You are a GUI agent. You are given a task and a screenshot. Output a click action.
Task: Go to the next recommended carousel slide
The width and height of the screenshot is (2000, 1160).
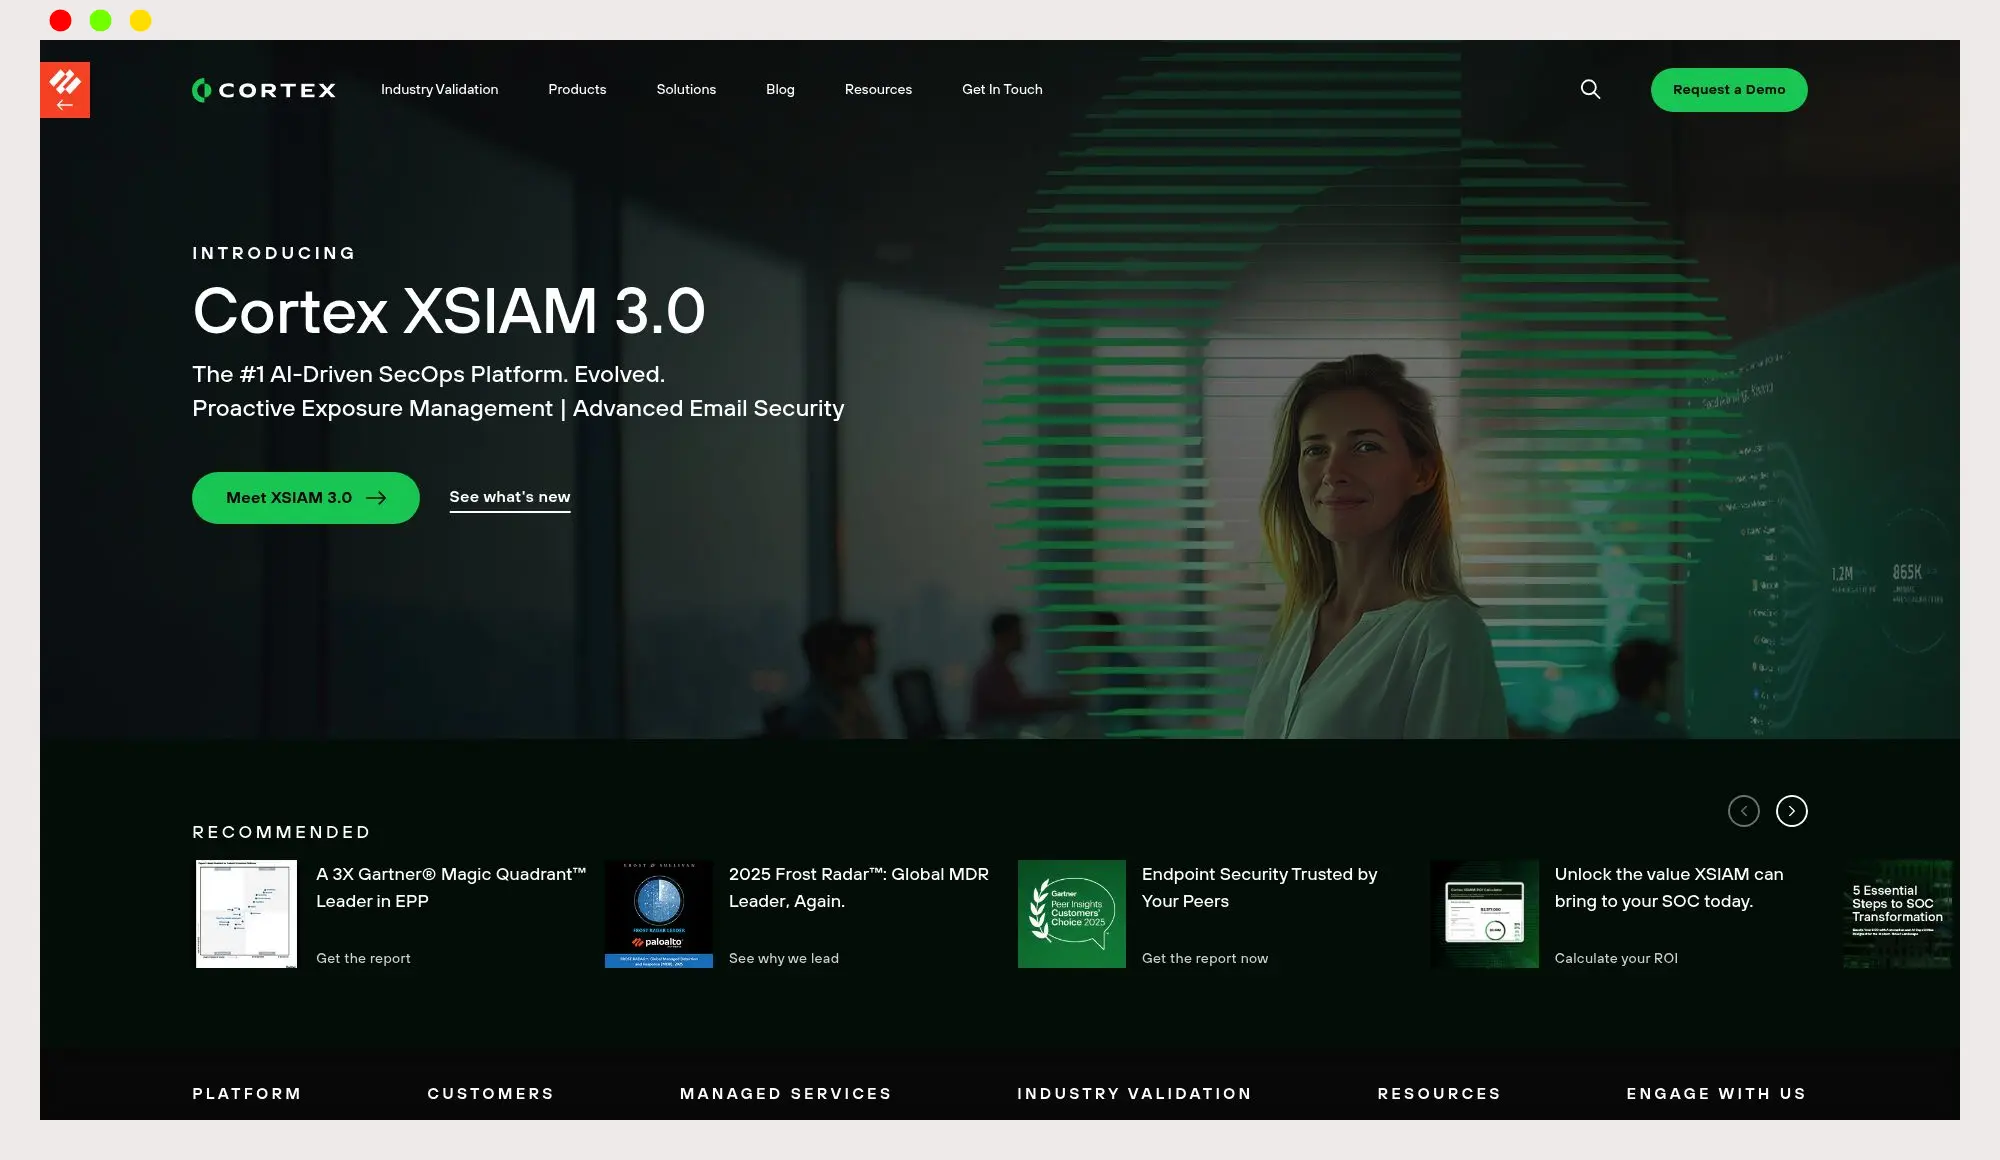coord(1791,811)
